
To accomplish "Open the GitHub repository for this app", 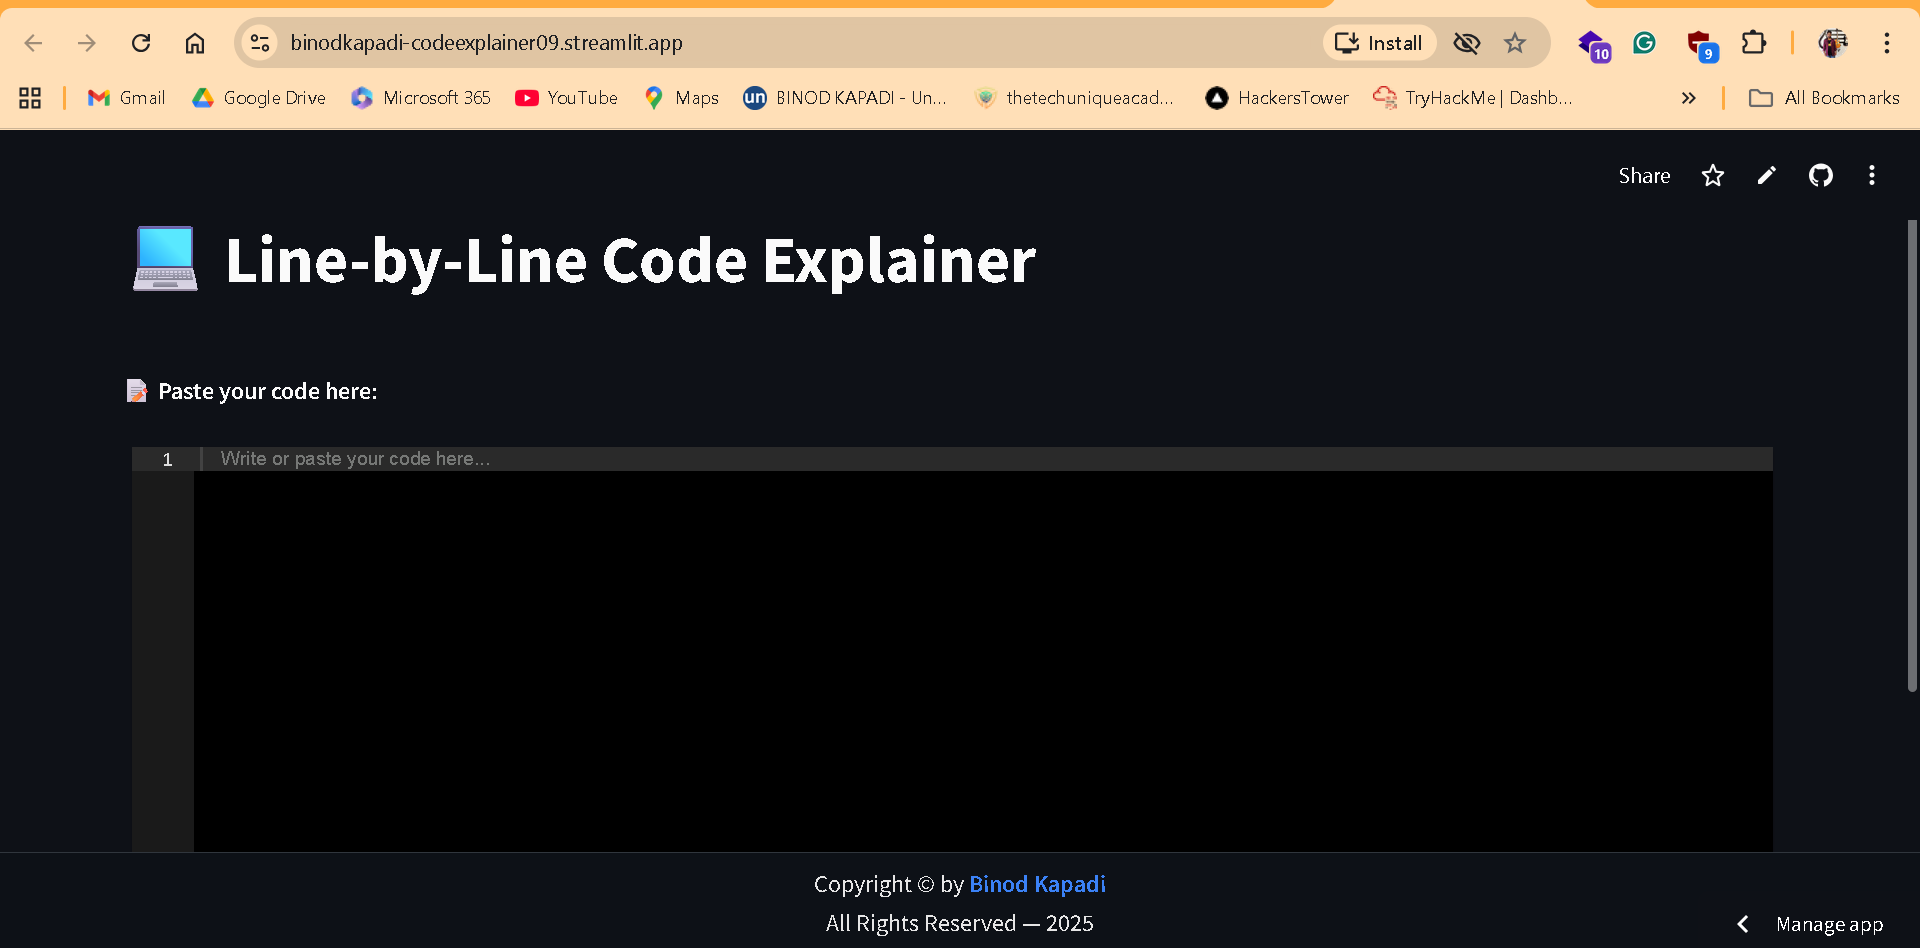I will click(x=1820, y=175).
